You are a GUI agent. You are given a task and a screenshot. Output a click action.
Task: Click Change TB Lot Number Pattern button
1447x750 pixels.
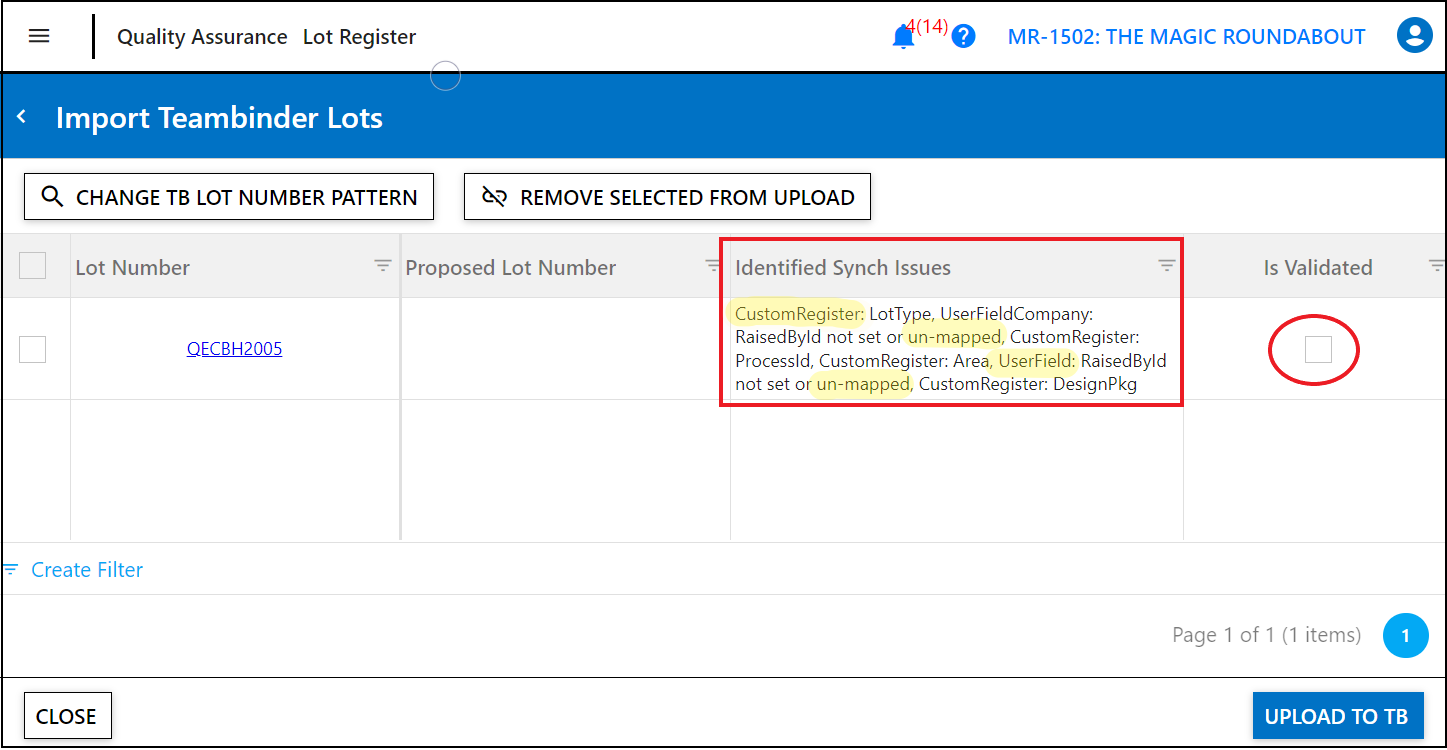point(229,197)
